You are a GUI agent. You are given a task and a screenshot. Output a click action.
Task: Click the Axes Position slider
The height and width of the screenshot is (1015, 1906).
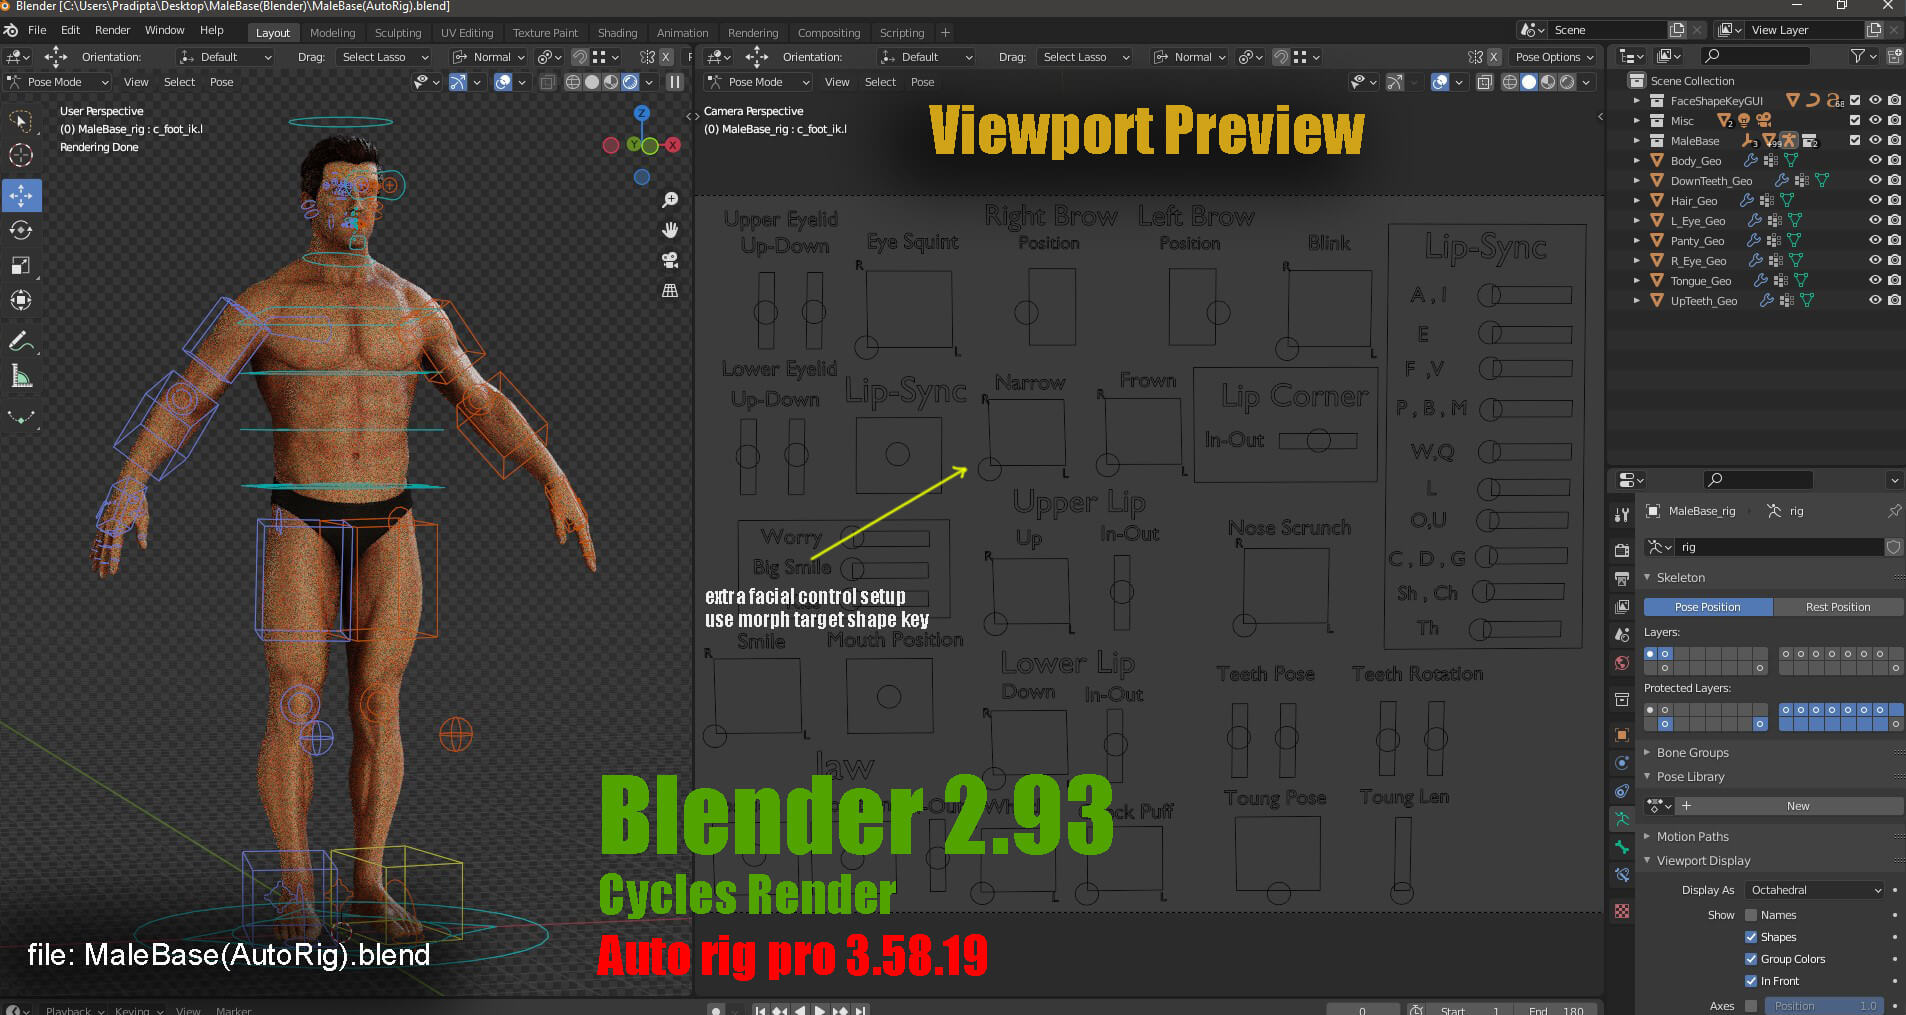[1824, 1006]
